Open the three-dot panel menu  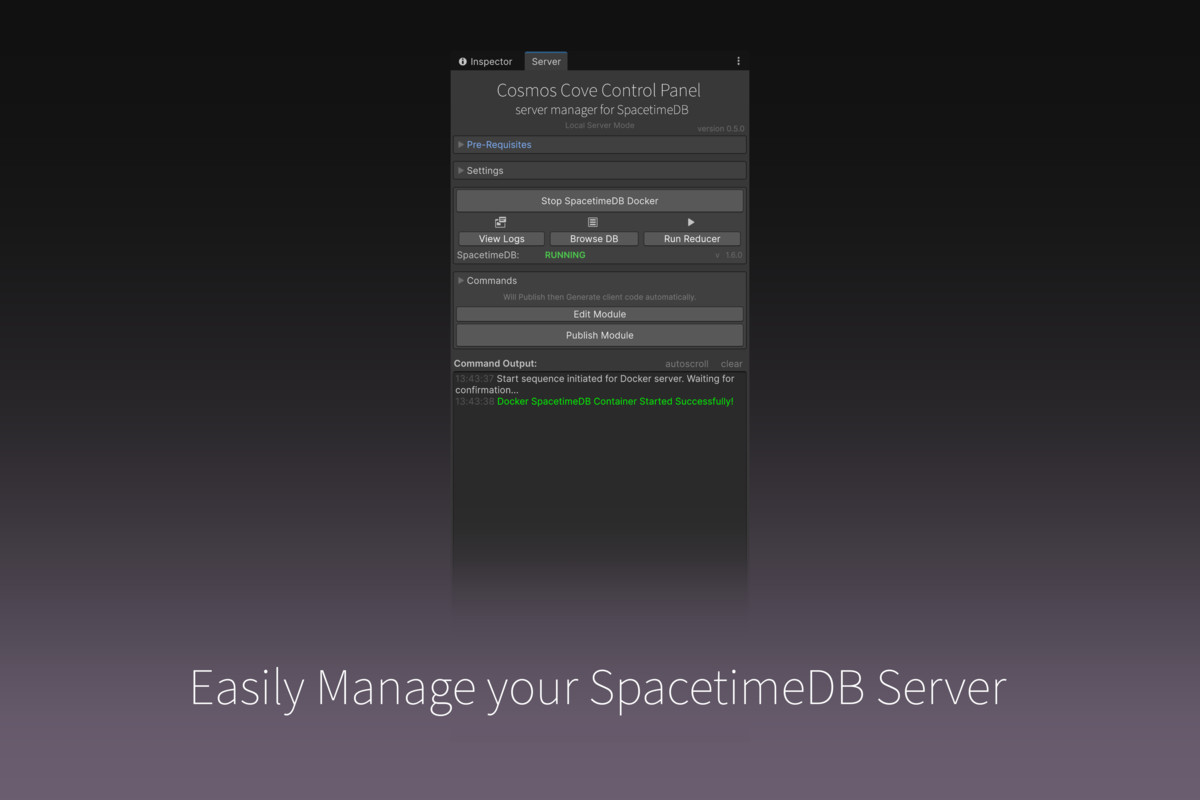(738, 61)
